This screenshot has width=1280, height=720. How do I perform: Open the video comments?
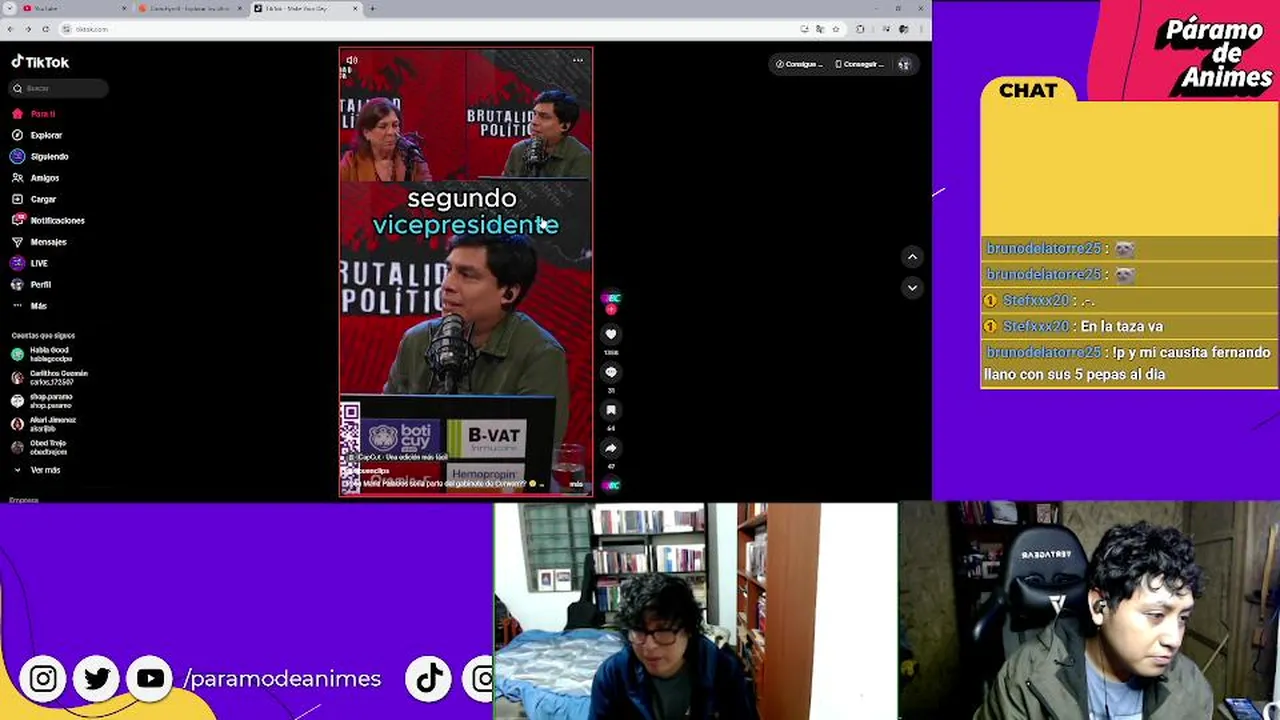tap(611, 372)
